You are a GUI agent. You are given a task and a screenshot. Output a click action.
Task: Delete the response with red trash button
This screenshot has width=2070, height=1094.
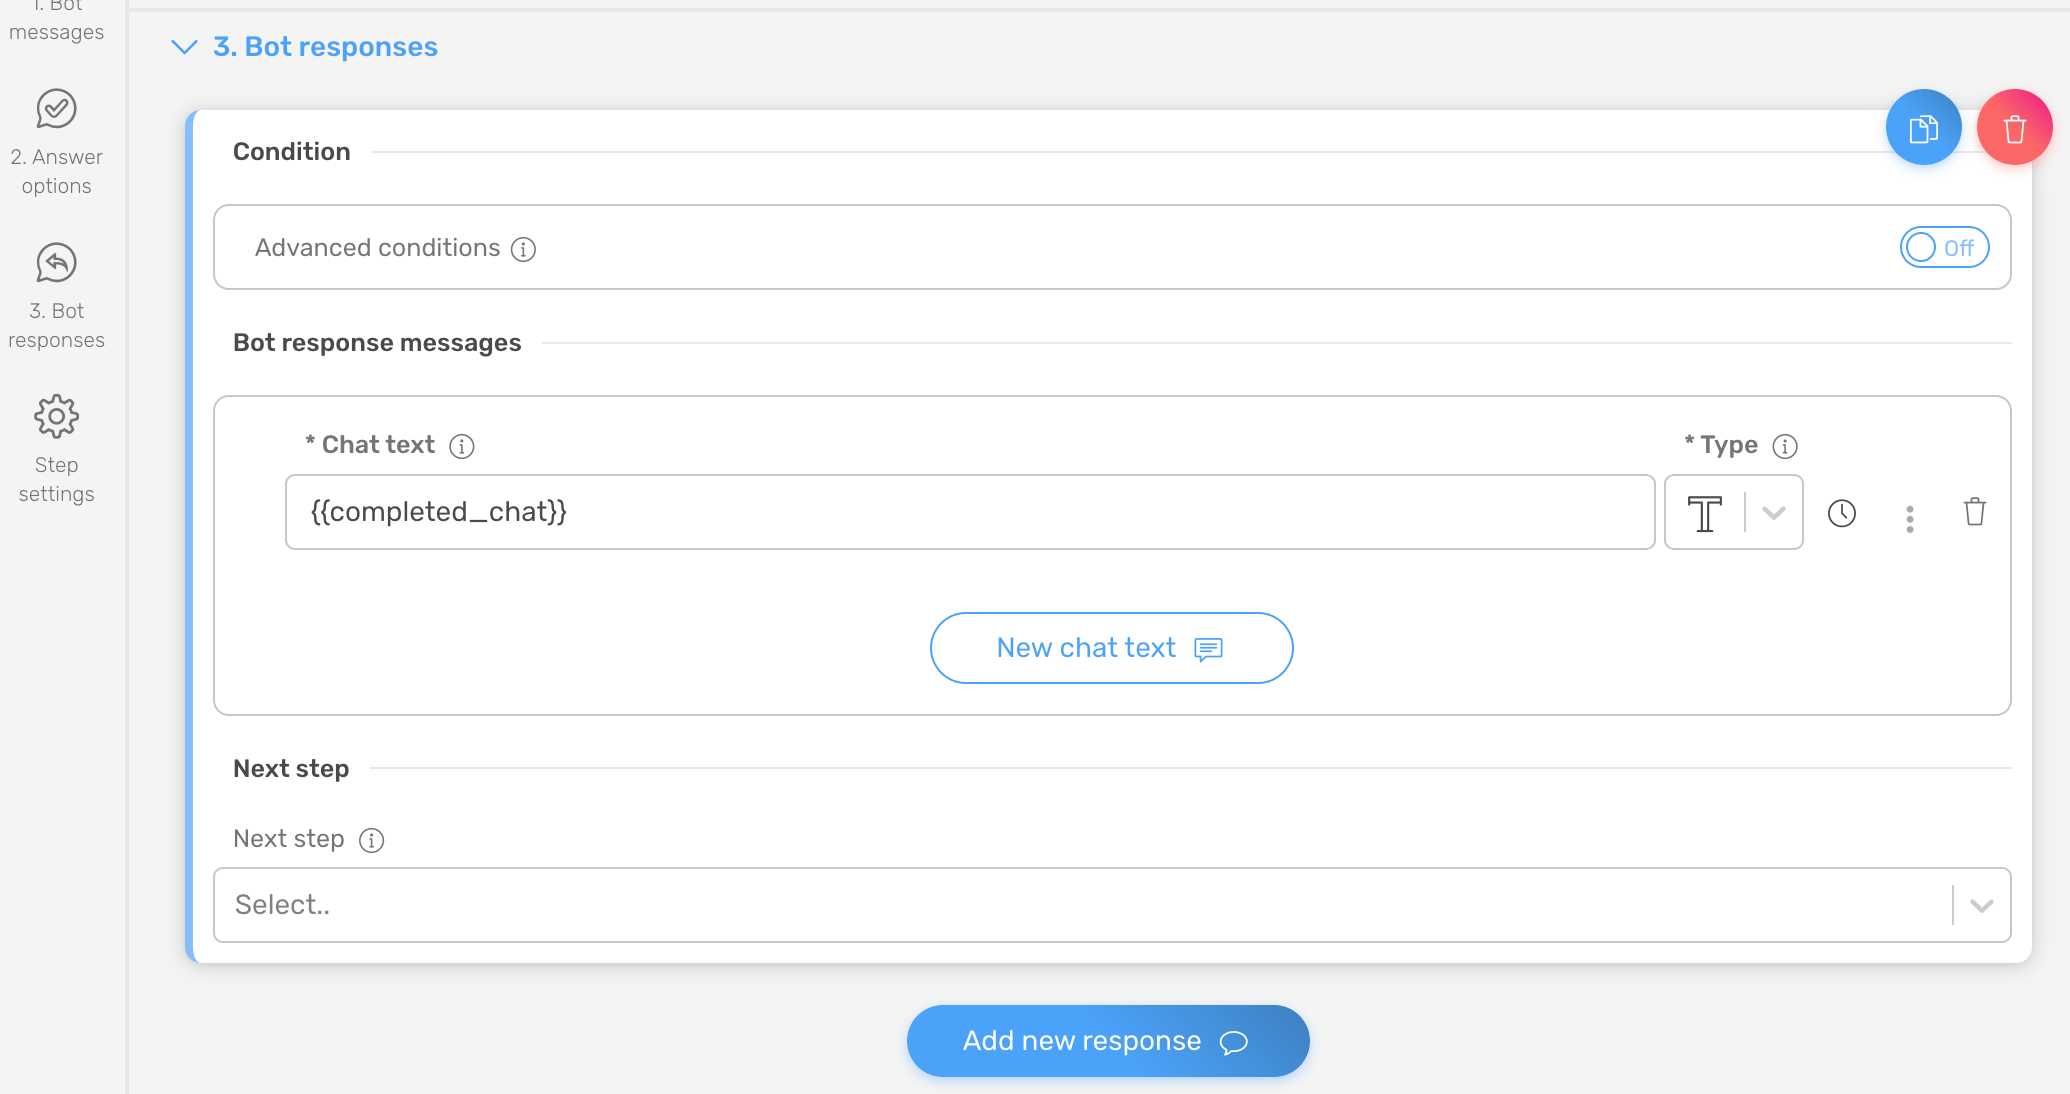pos(2014,128)
